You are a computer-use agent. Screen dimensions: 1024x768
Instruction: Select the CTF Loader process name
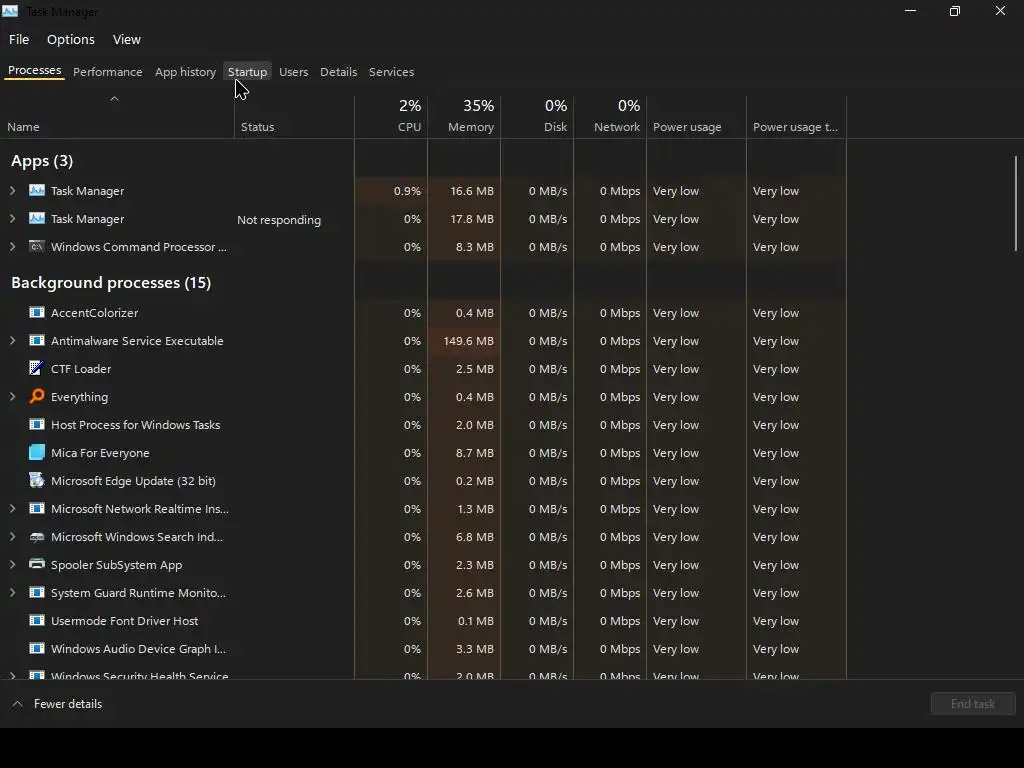point(81,368)
